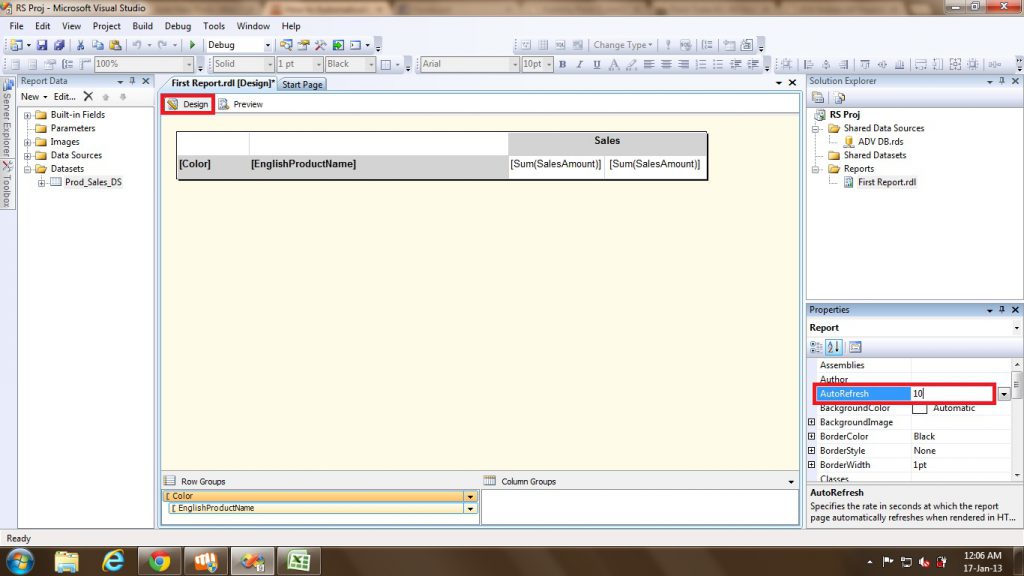Click the Save icon in the toolbar
Screen dimensions: 1024x576
tap(44, 45)
